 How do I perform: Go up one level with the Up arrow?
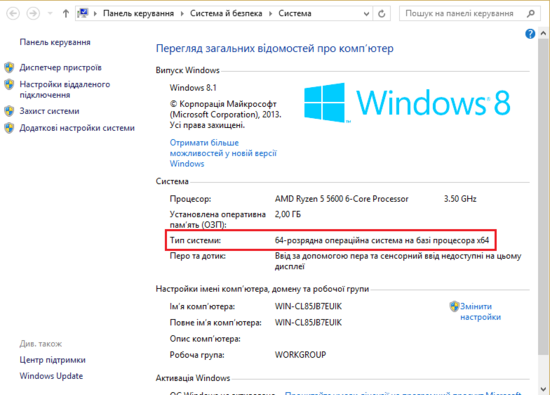[x=66, y=14]
